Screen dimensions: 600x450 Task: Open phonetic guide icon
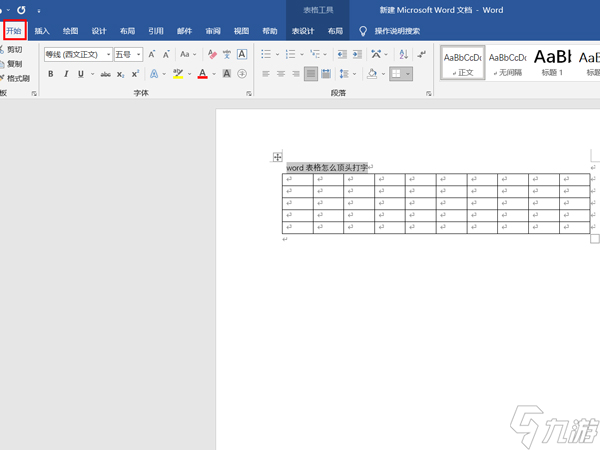(227, 54)
